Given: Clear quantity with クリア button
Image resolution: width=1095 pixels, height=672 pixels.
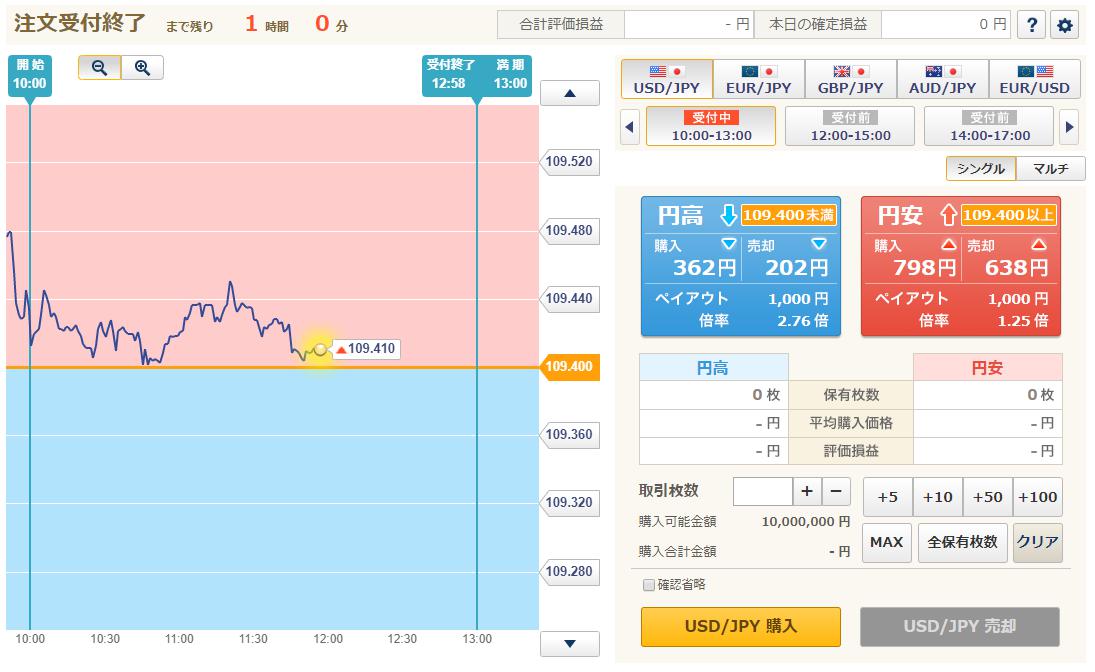Looking at the screenshot, I should tap(1038, 543).
